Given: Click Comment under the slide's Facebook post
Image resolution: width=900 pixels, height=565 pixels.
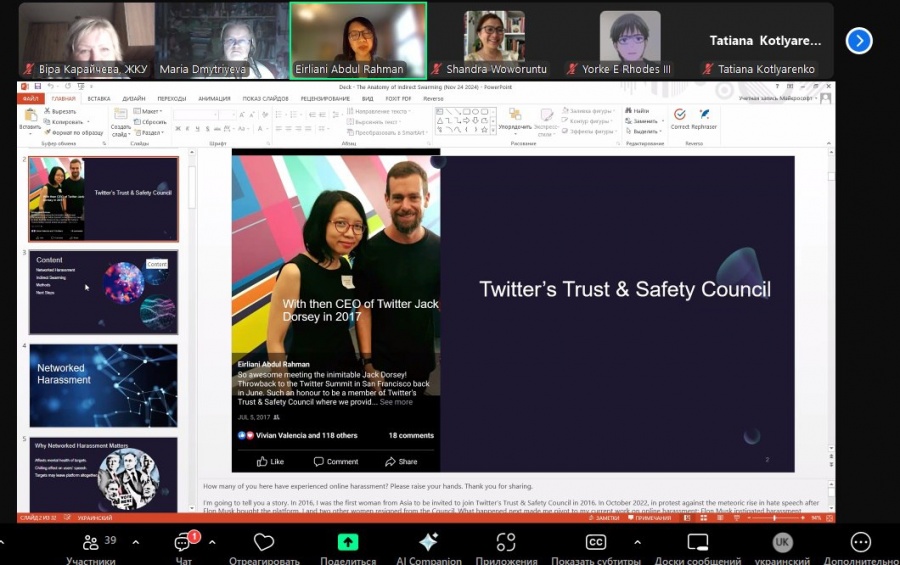Looking at the screenshot, I should [336, 462].
